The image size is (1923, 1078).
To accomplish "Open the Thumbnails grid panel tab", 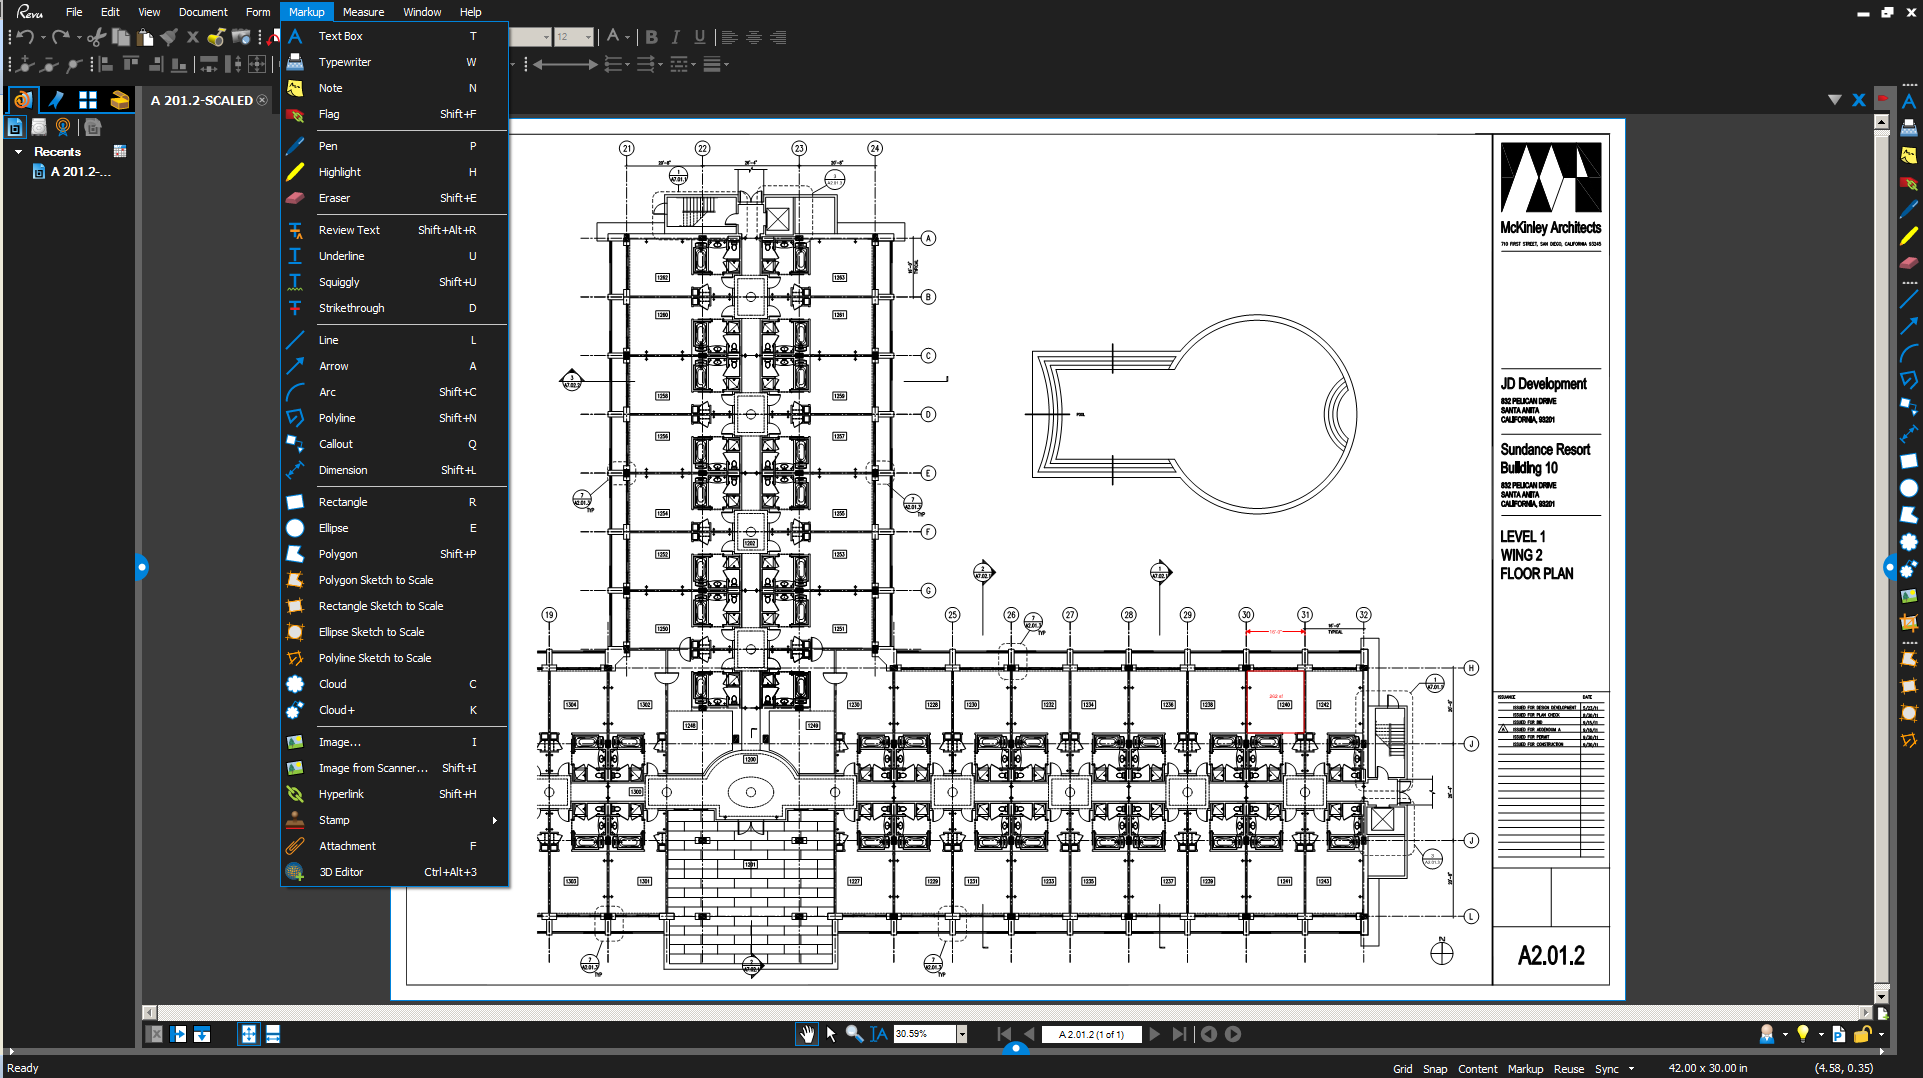I will coord(88,100).
